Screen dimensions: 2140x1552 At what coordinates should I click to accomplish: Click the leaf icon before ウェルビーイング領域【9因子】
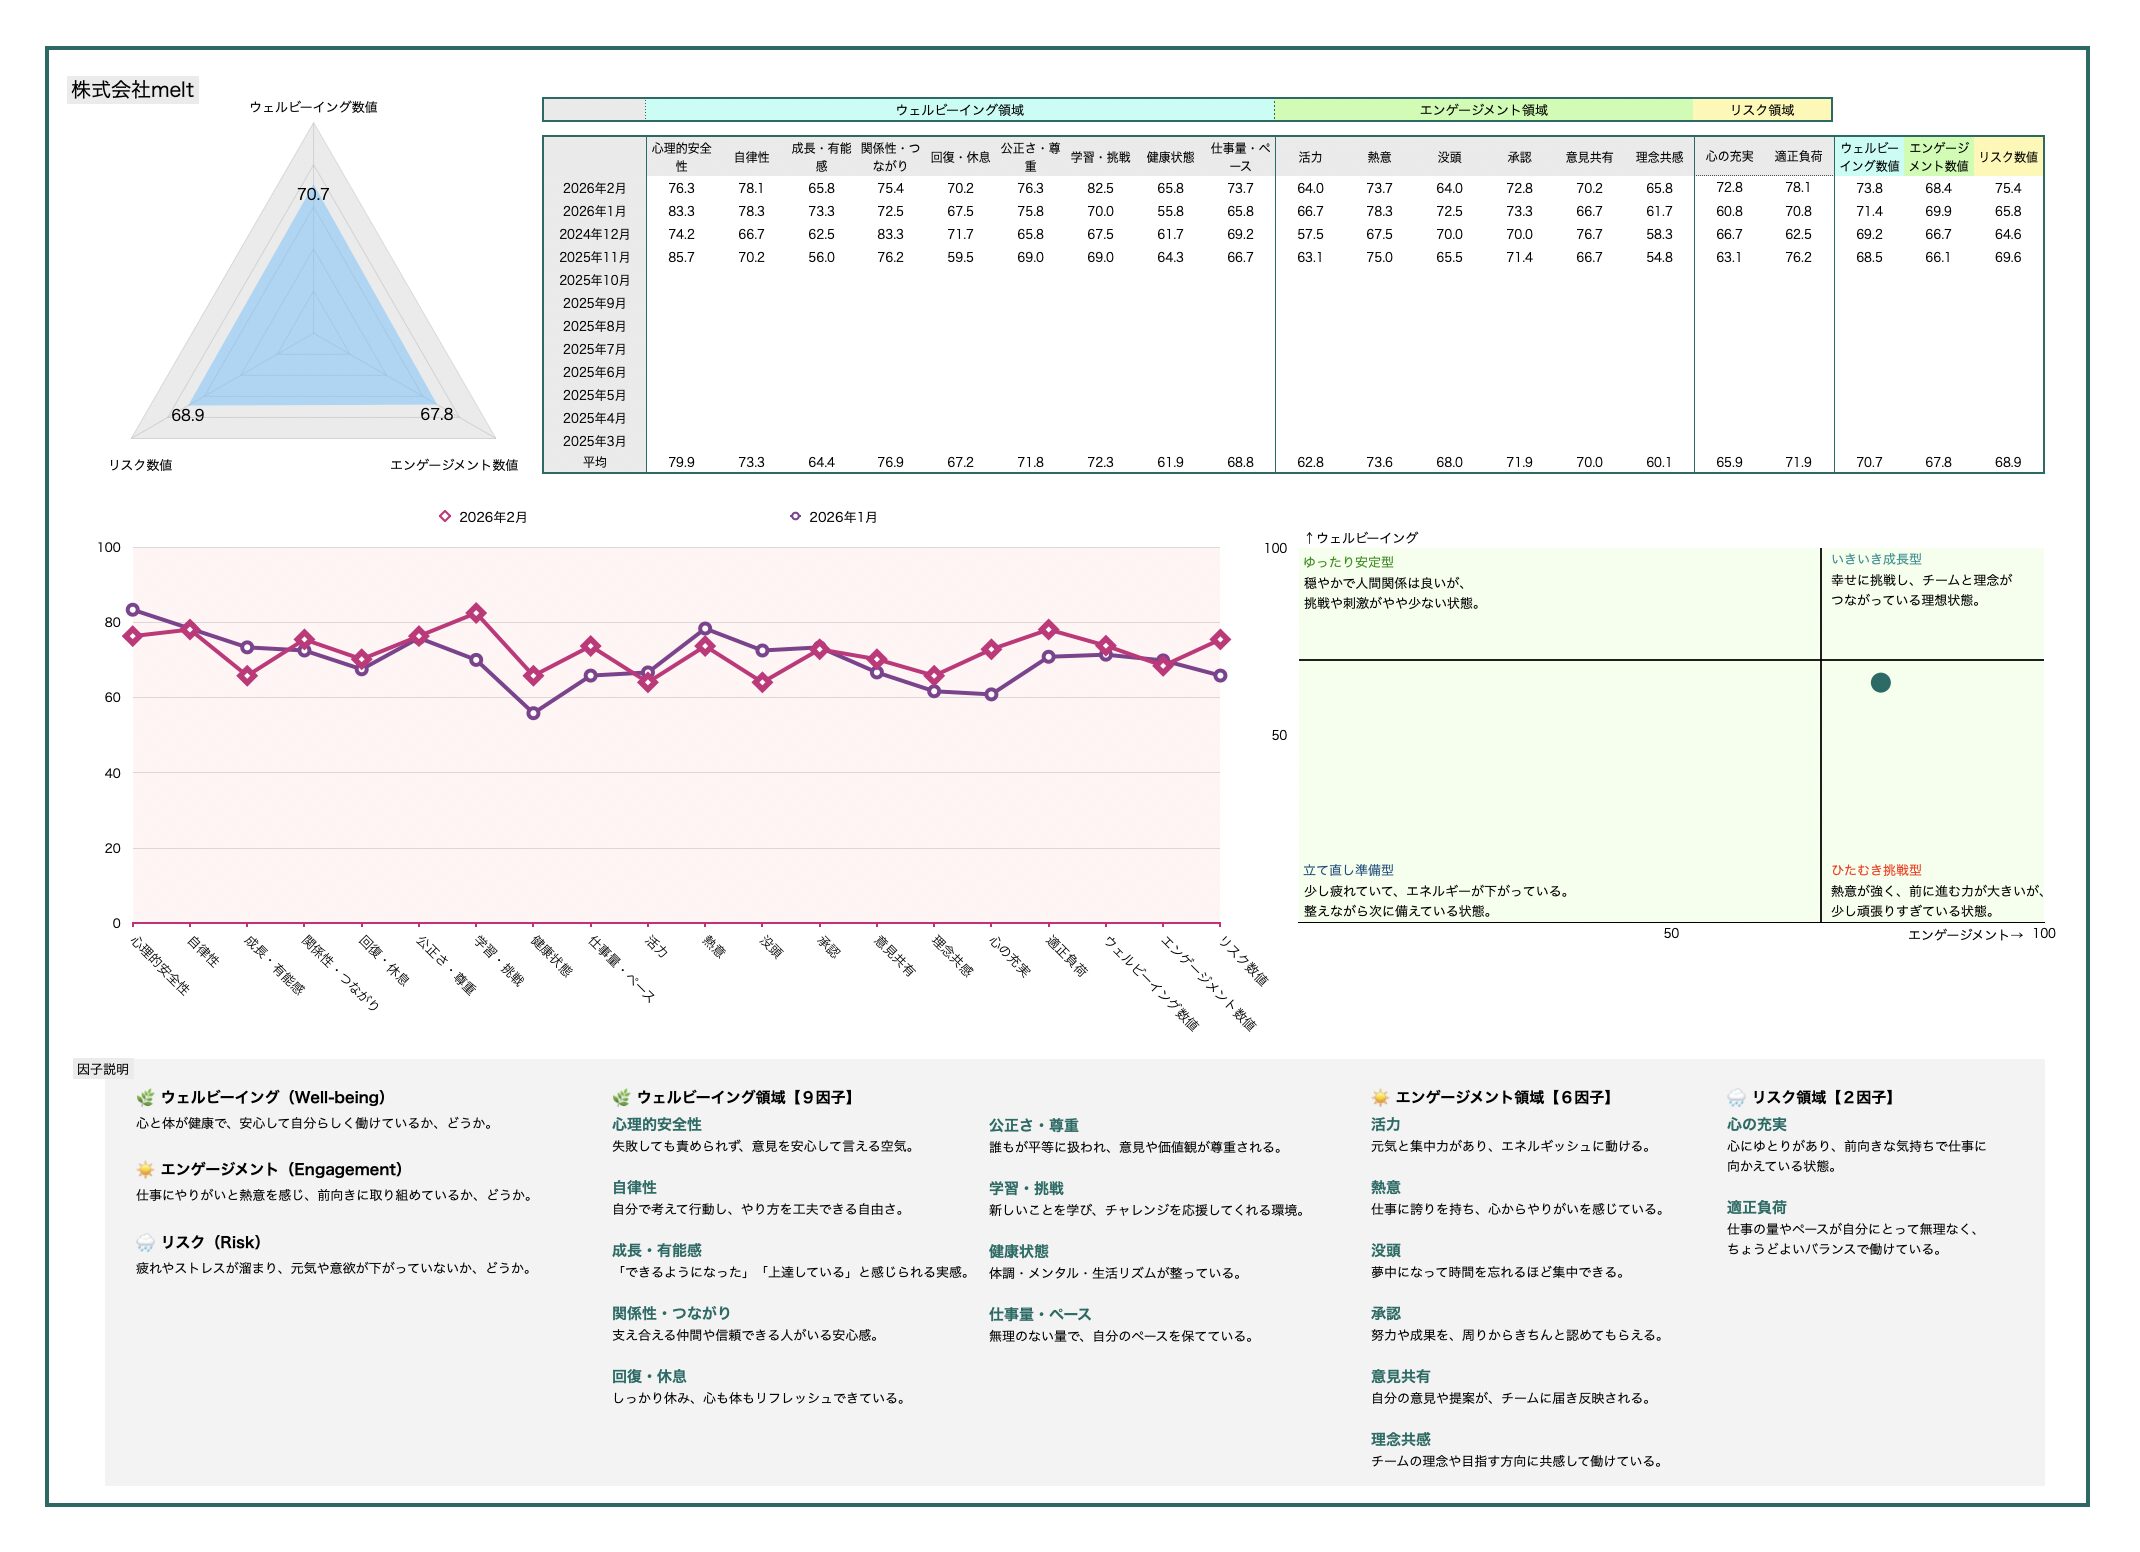click(x=621, y=1098)
